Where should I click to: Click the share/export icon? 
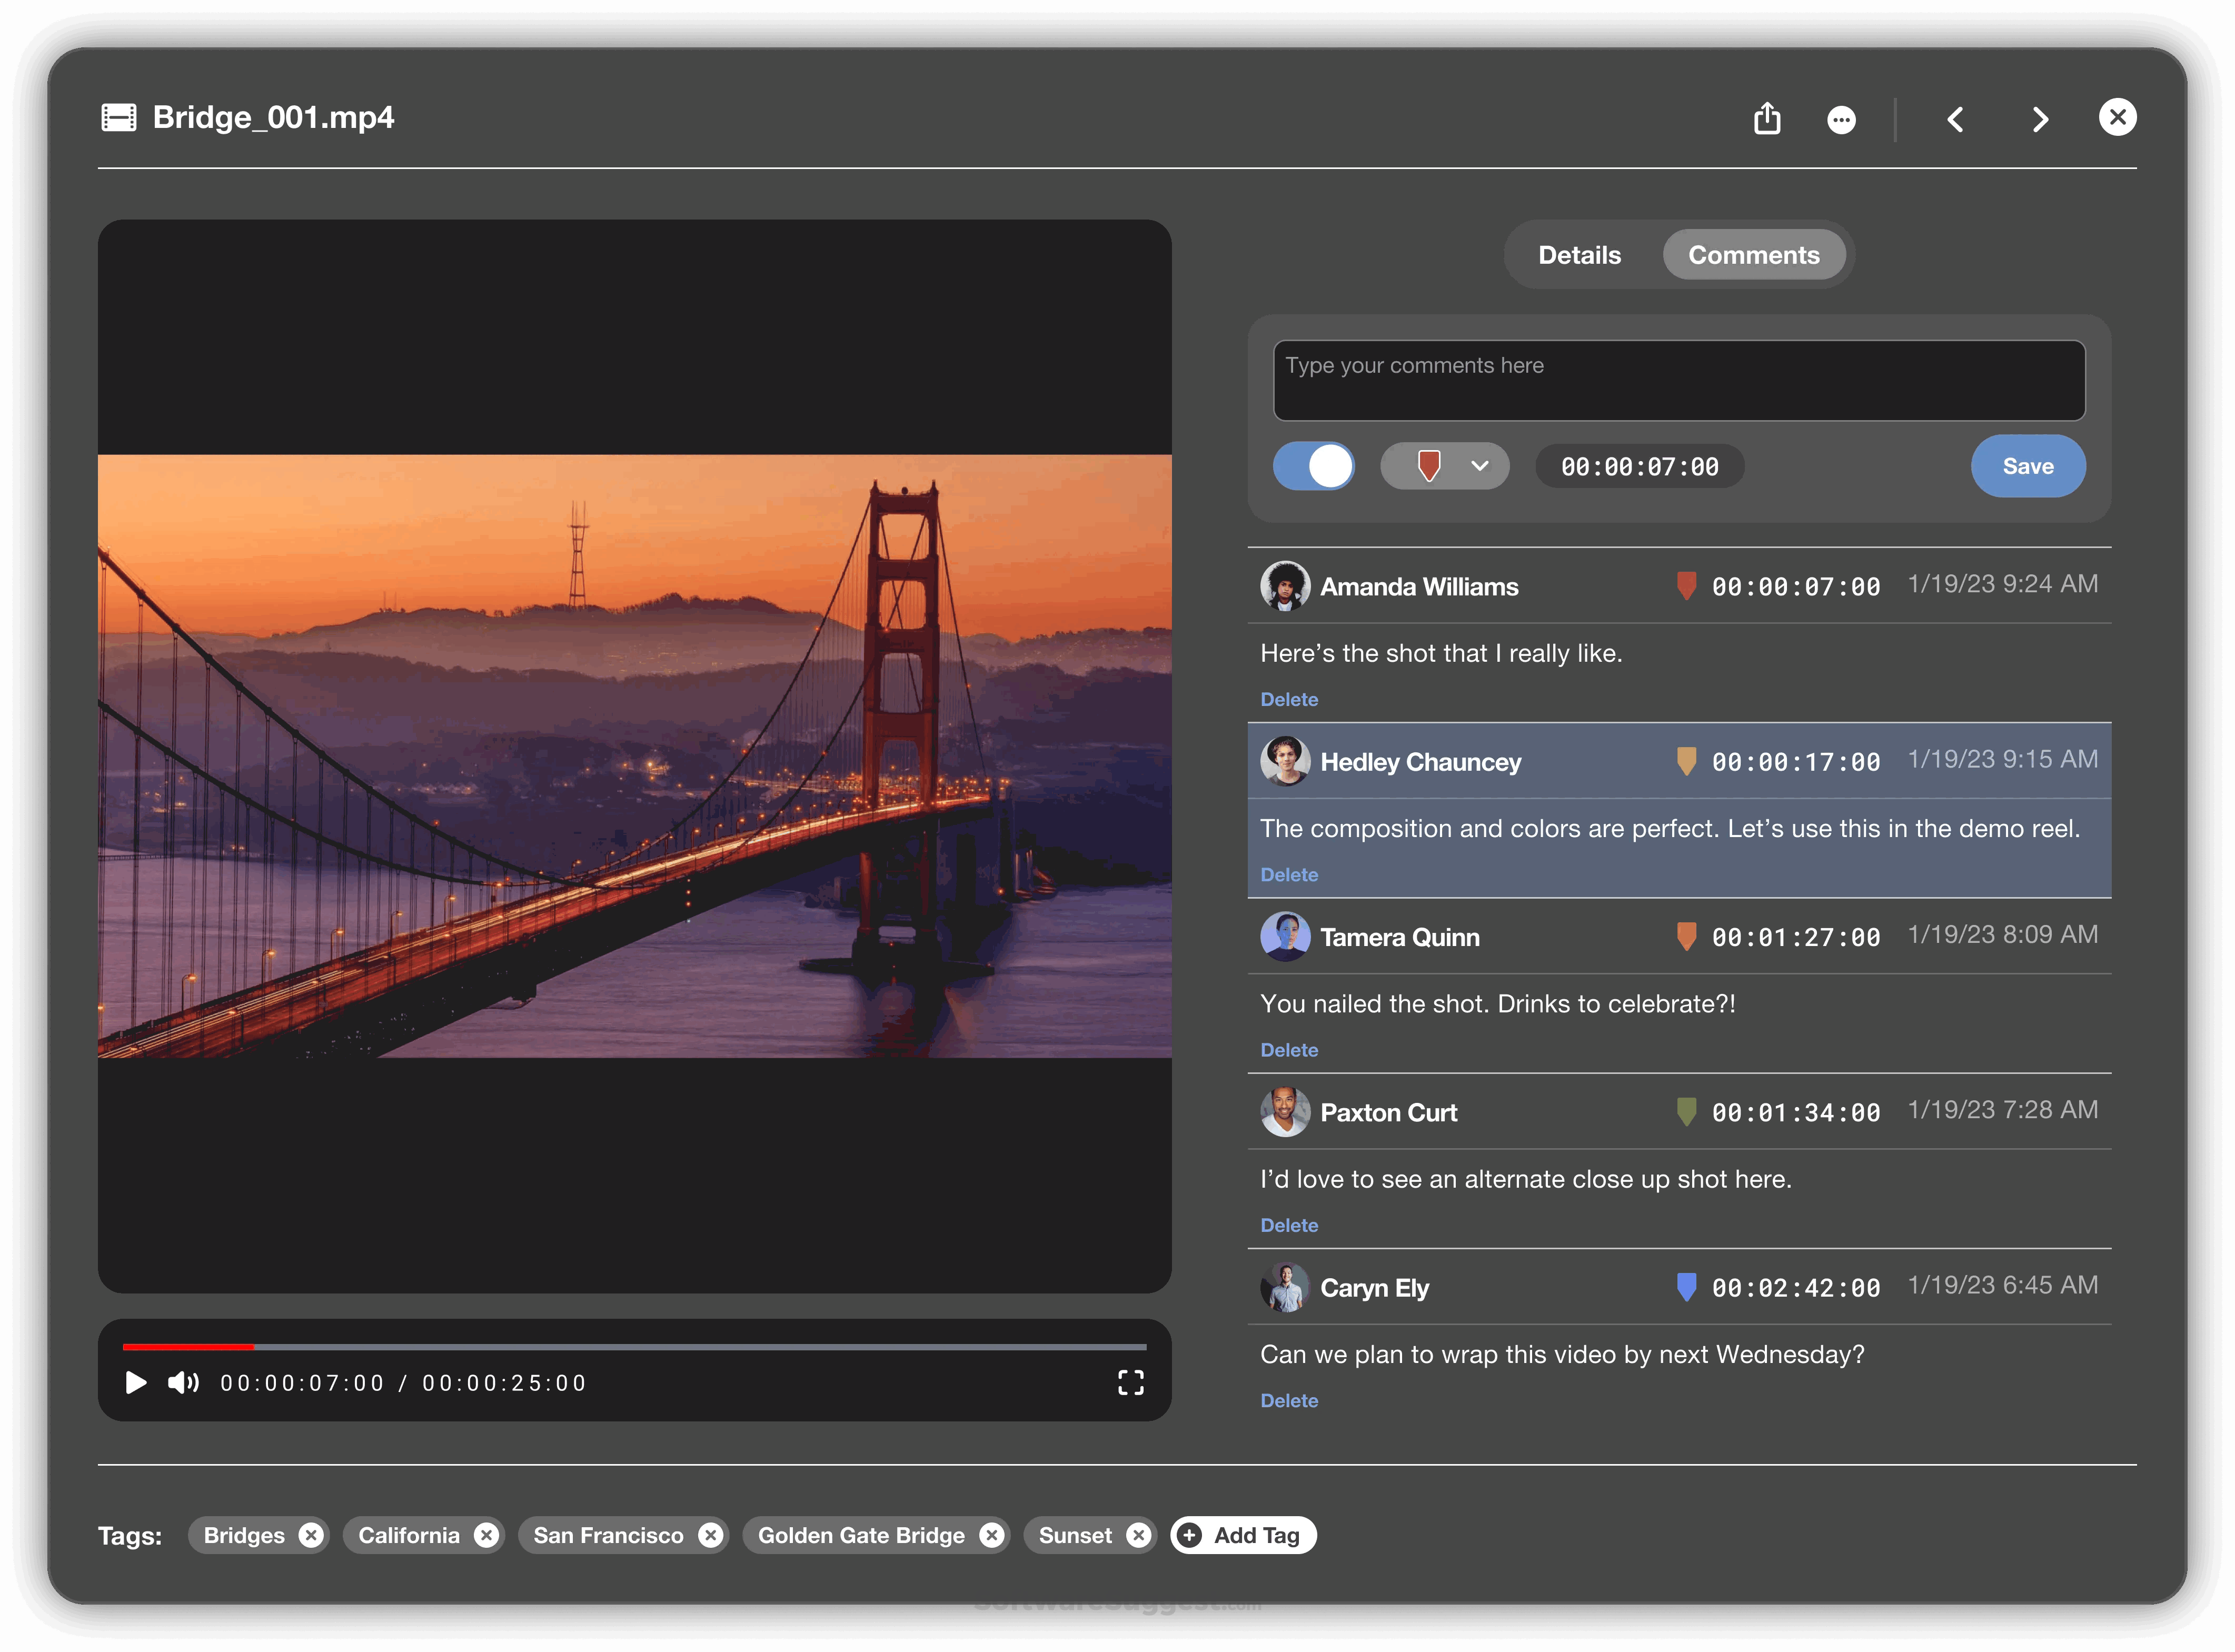point(1767,119)
